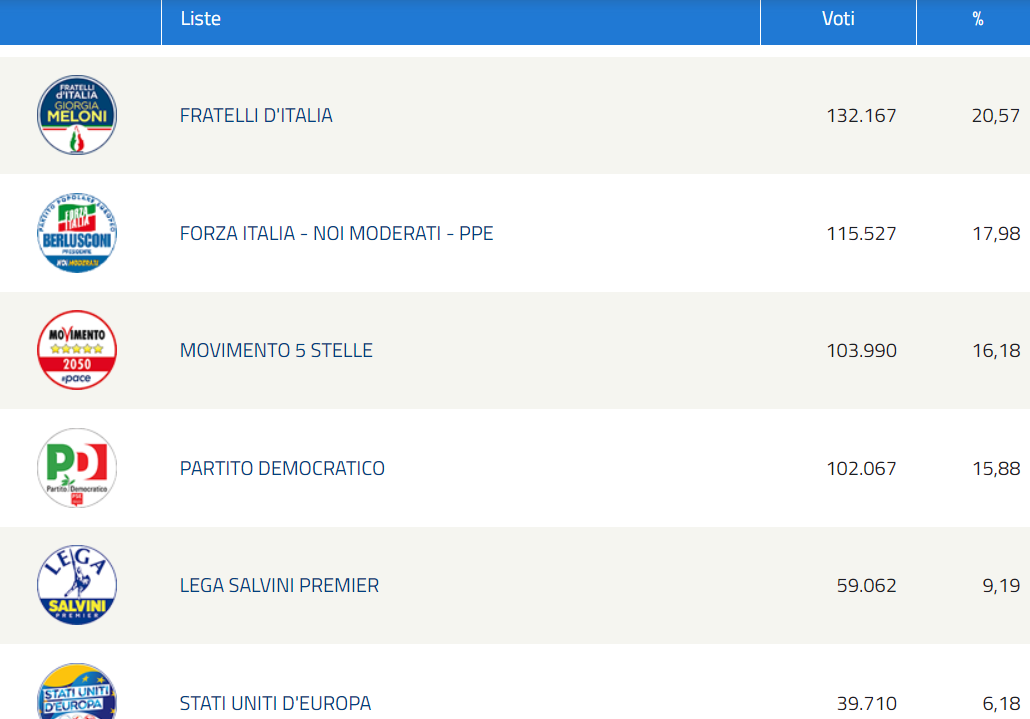Select the MOVIMENTO 5 STELLE list name
Image resolution: width=1030 pixels, height=719 pixels.
pyautogui.click(x=276, y=351)
